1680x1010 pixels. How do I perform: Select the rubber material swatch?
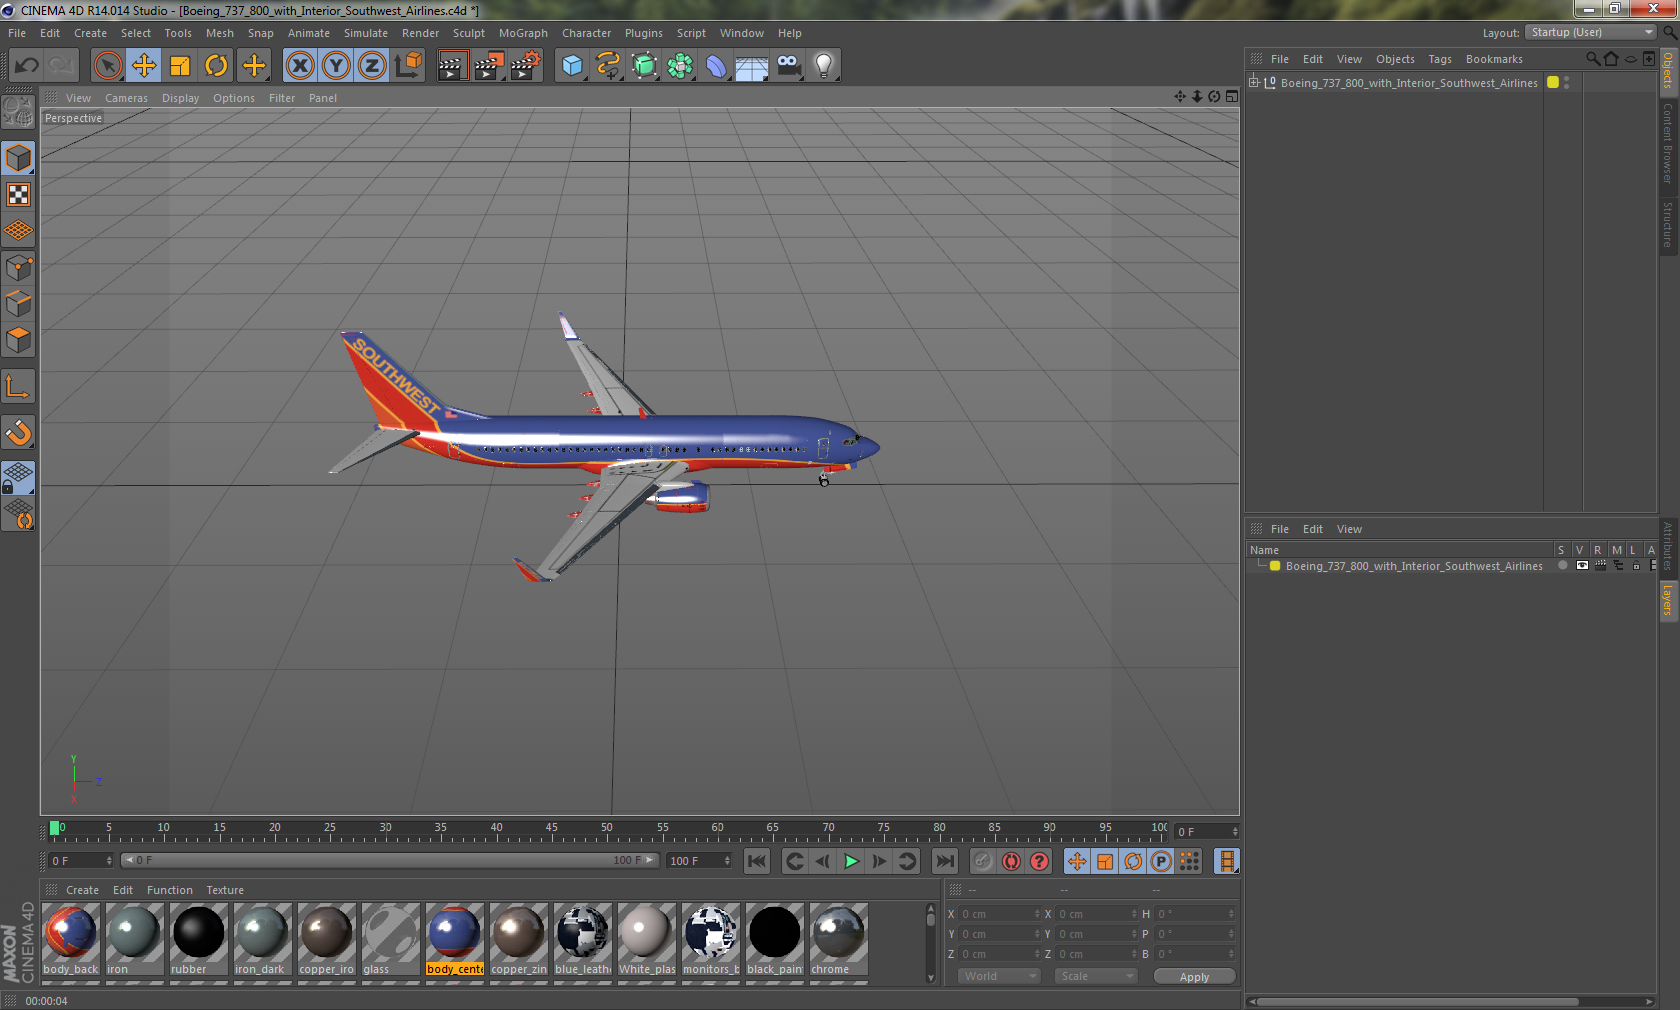coord(199,939)
